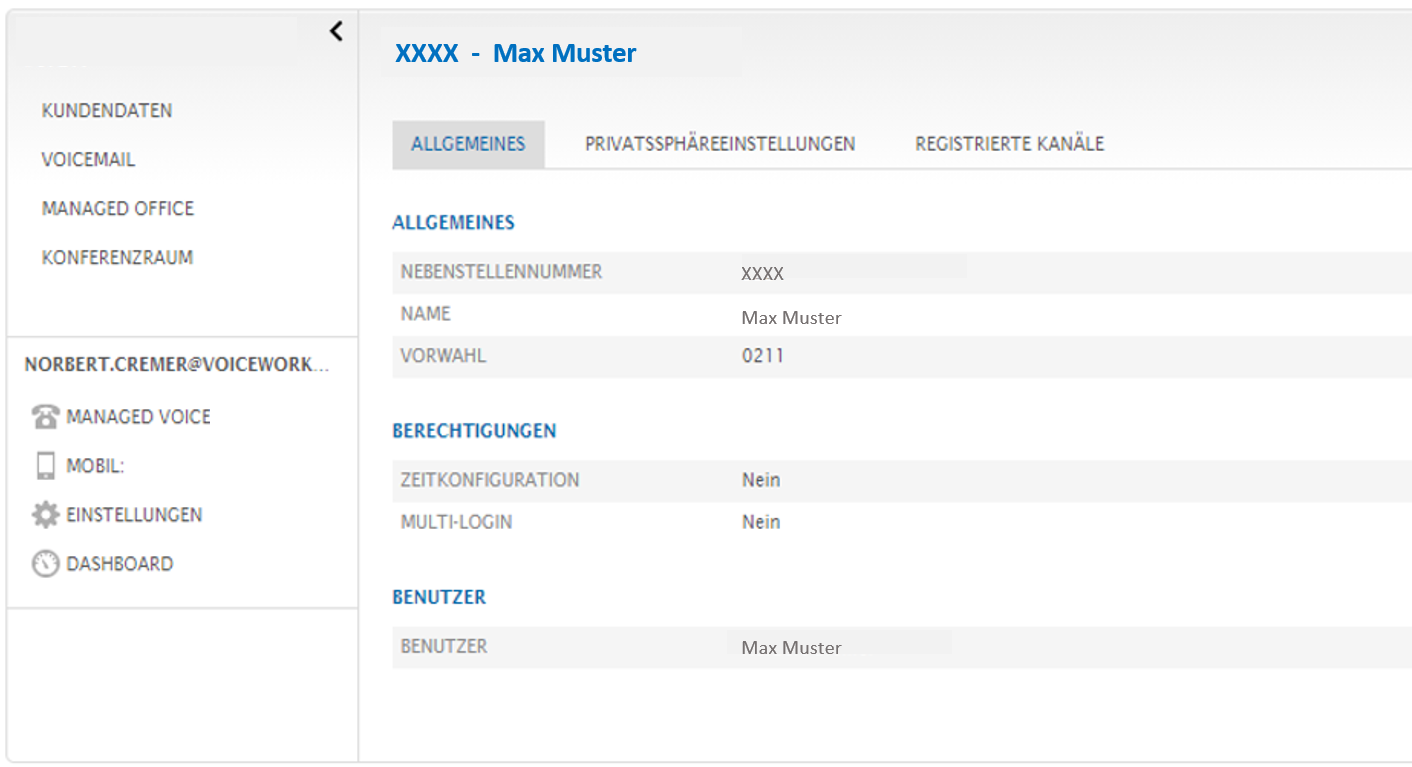Open the Privatssphäreeinstellungen tab

720,144
